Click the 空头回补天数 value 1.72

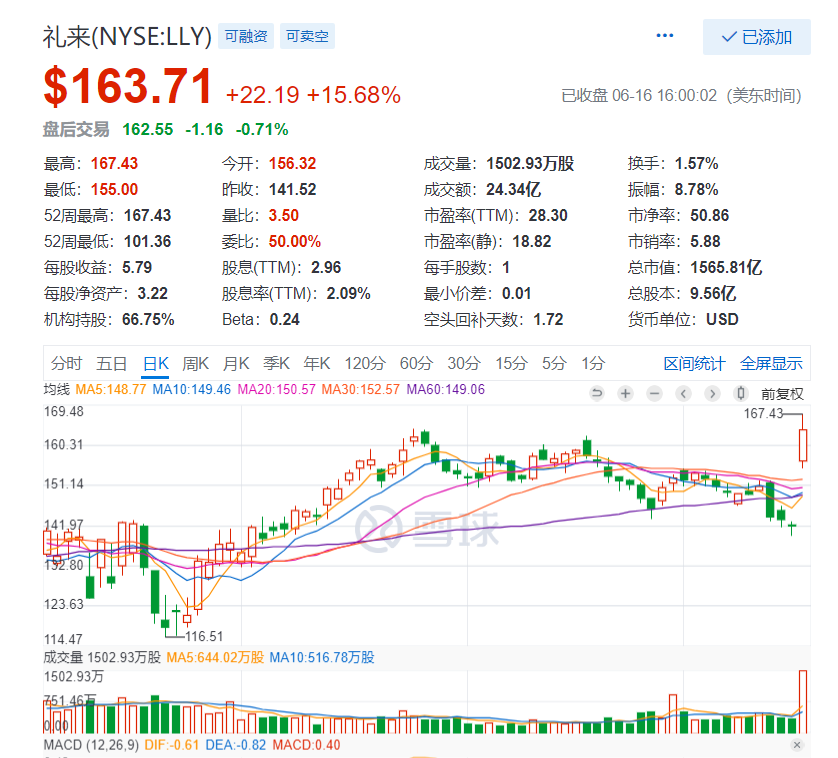pyautogui.click(x=548, y=320)
